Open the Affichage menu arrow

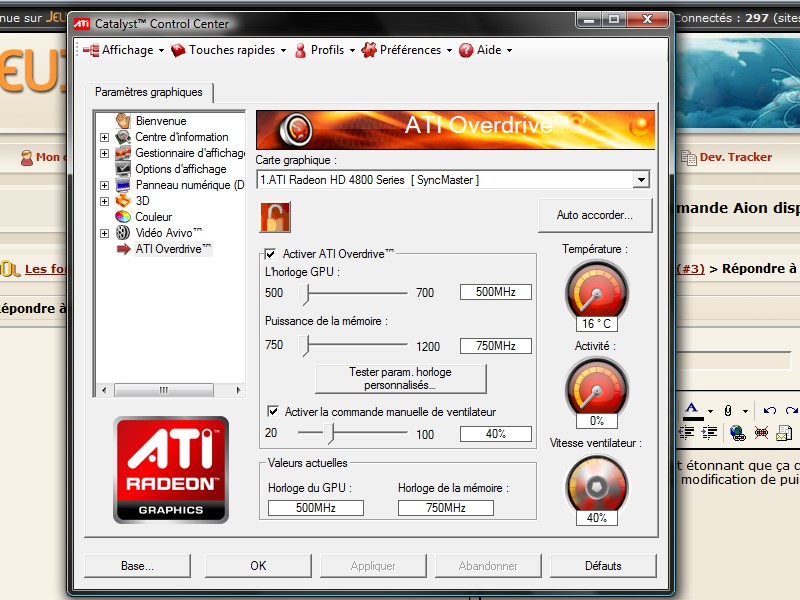tap(161, 51)
